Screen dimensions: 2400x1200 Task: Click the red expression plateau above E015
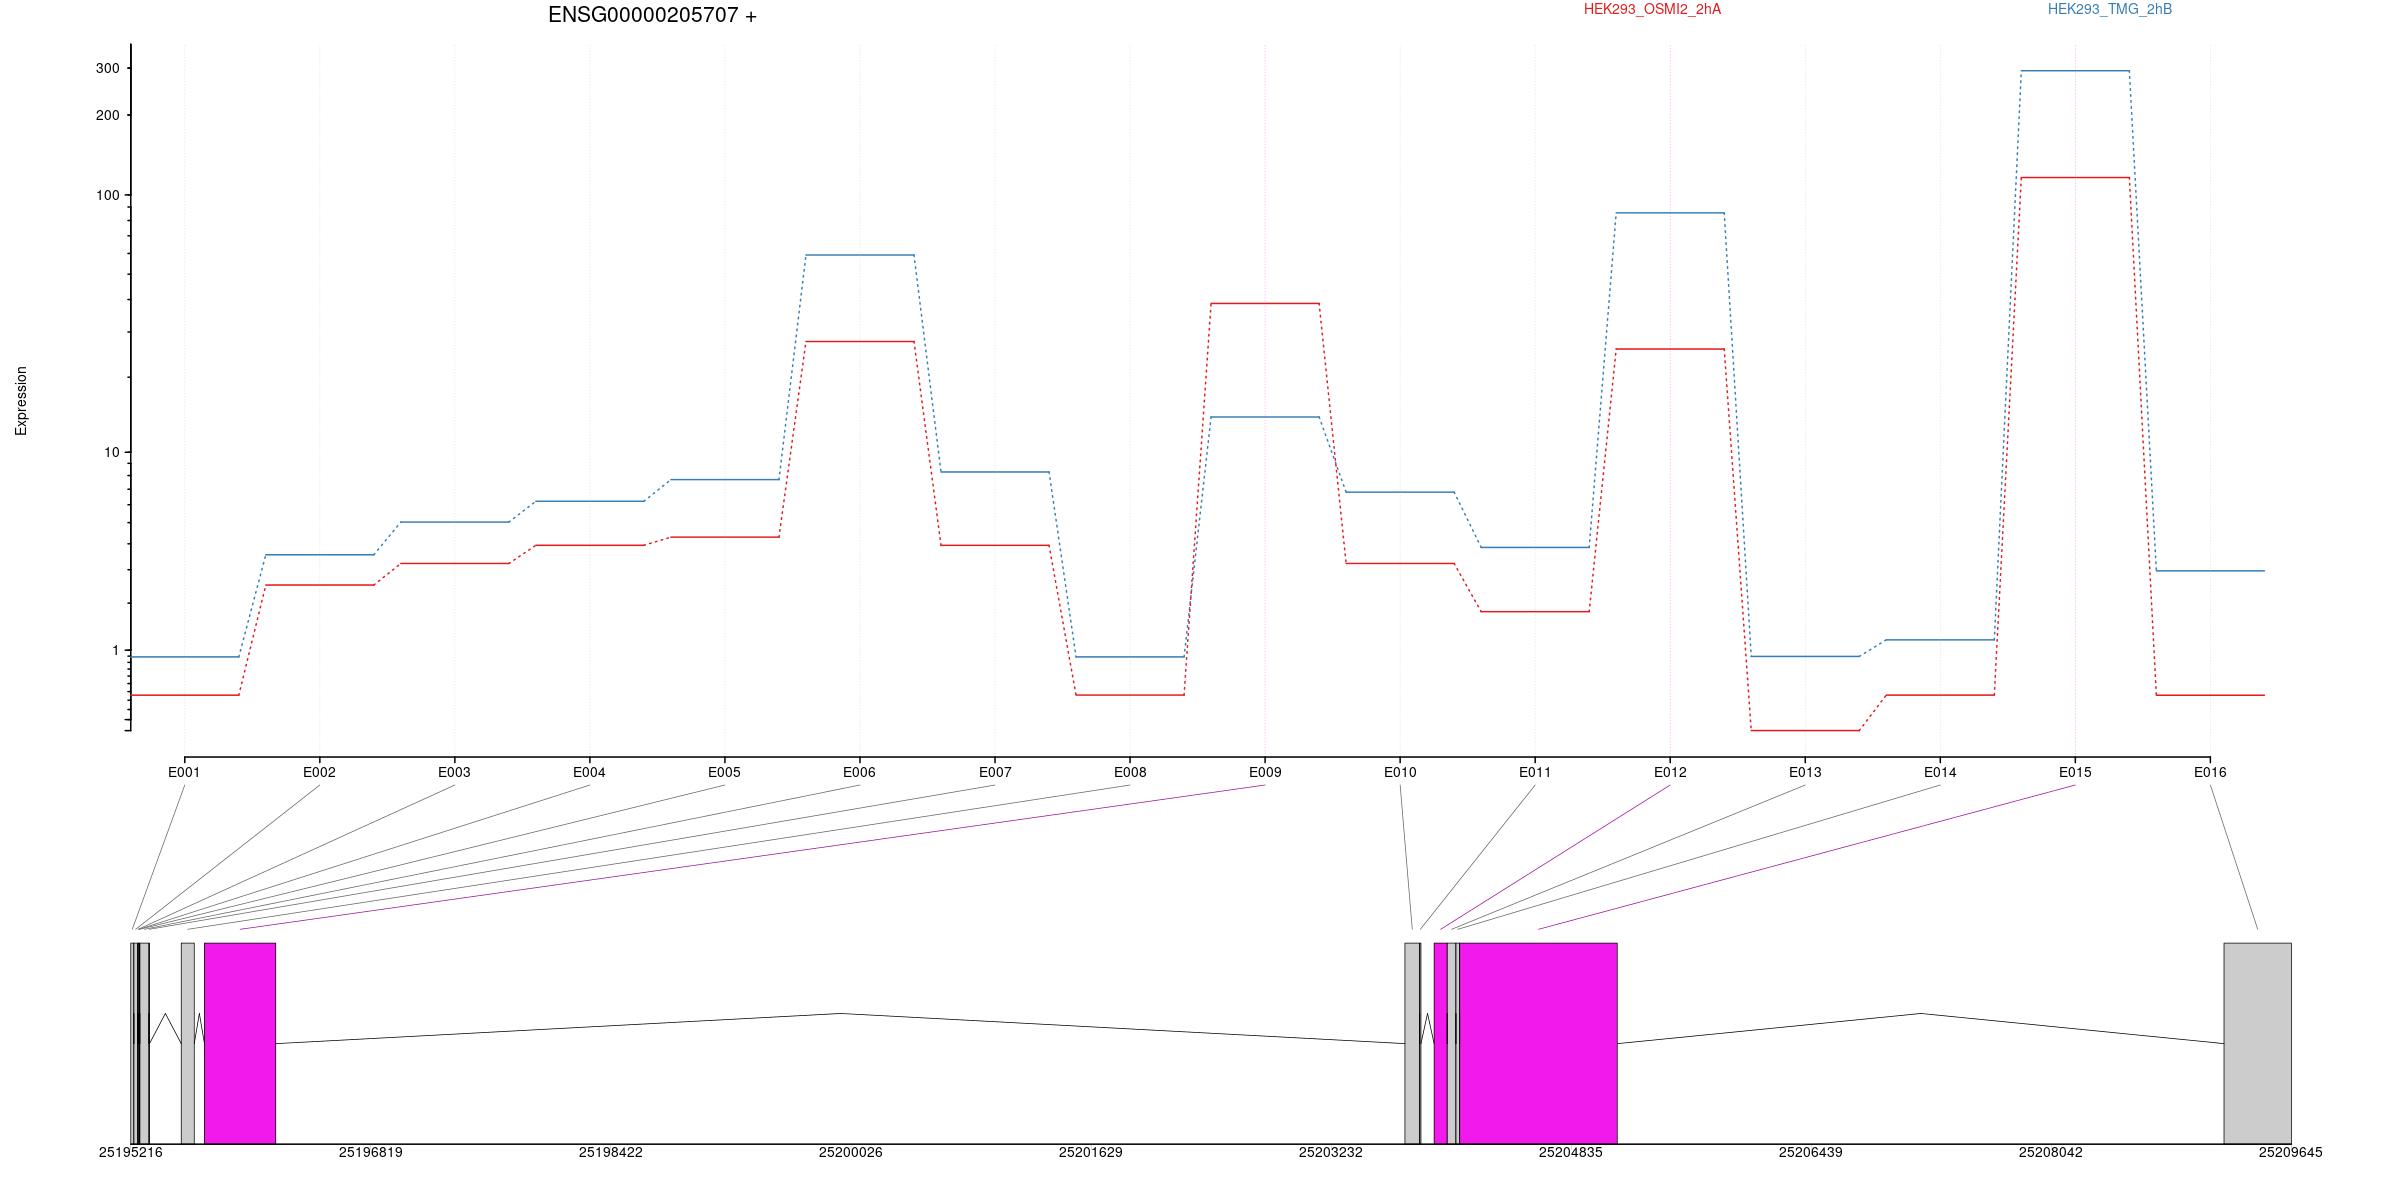2075,178
